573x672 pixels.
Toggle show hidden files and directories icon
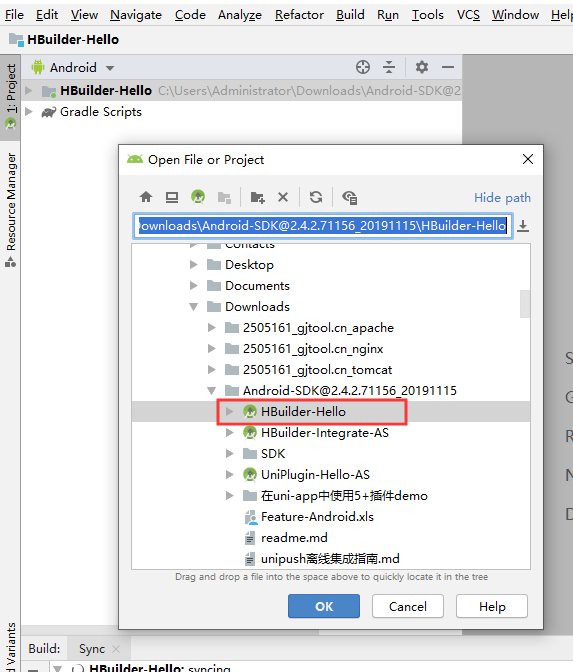coord(349,197)
